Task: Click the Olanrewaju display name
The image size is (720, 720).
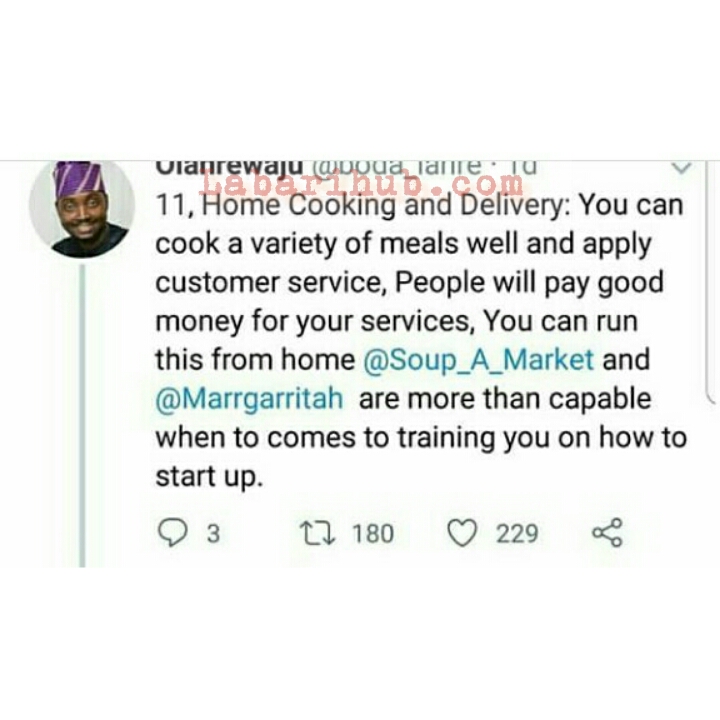Action: (x=229, y=167)
